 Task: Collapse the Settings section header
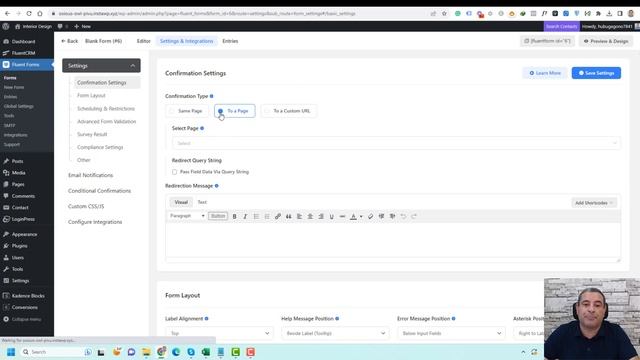[101, 66]
